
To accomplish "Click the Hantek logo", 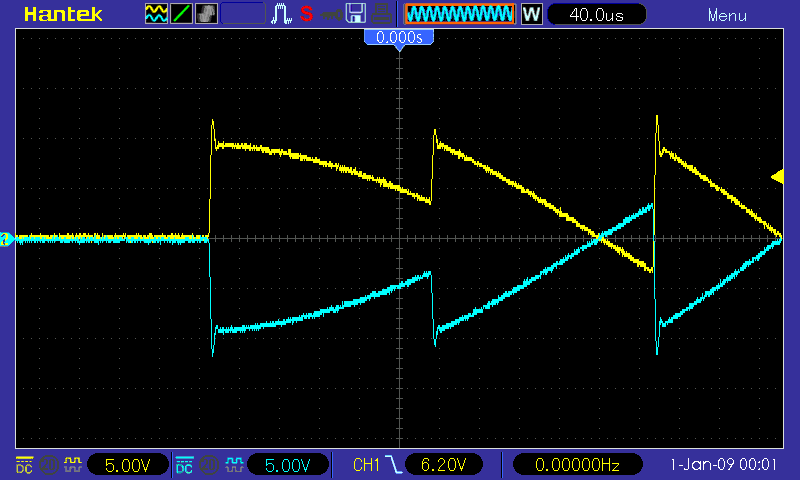I will coord(63,14).
